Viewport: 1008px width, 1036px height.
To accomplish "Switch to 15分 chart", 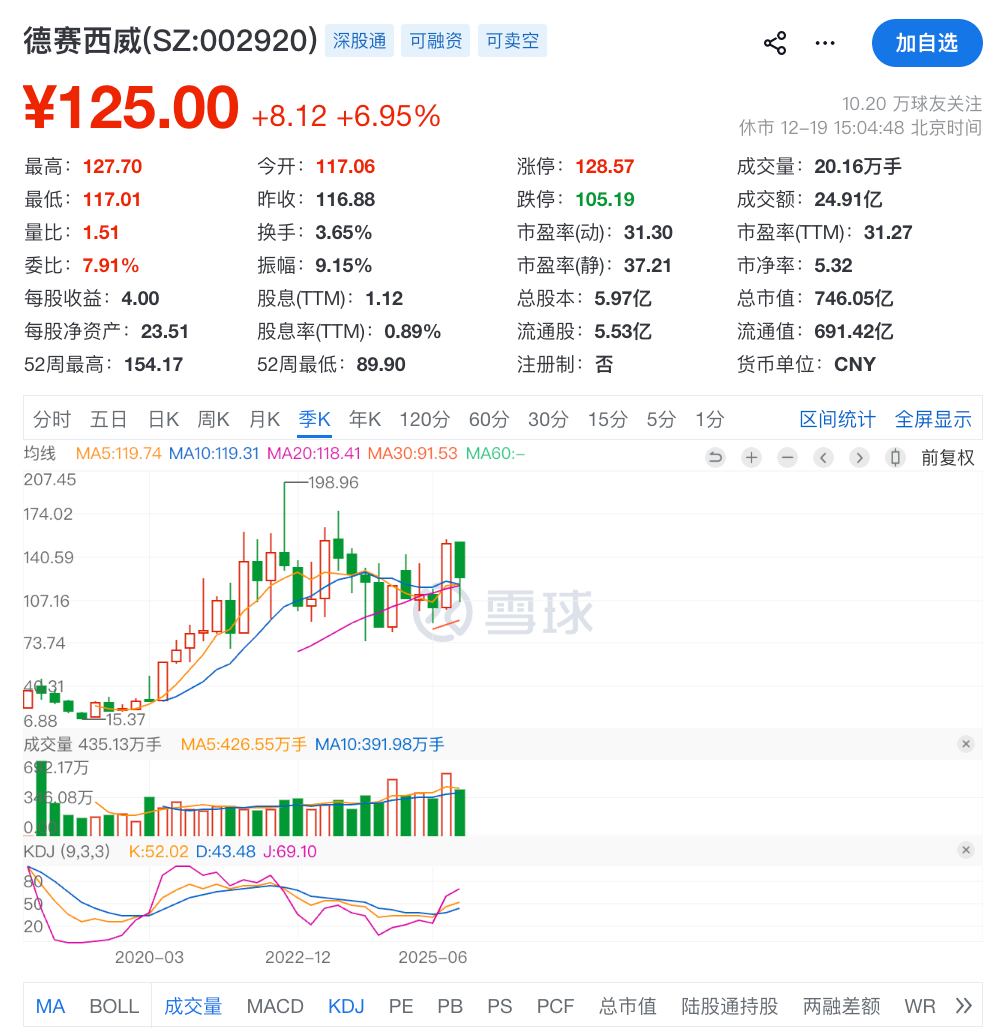I will pos(608,419).
